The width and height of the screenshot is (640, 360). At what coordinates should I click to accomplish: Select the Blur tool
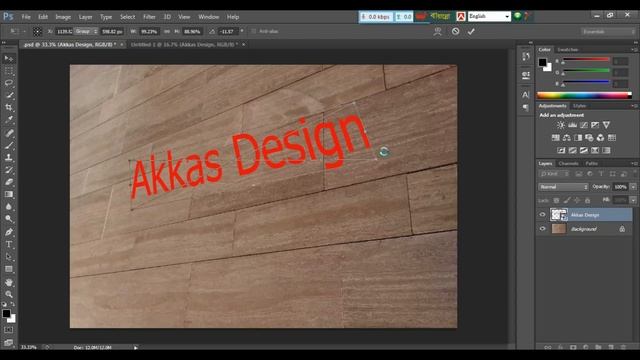point(9,207)
